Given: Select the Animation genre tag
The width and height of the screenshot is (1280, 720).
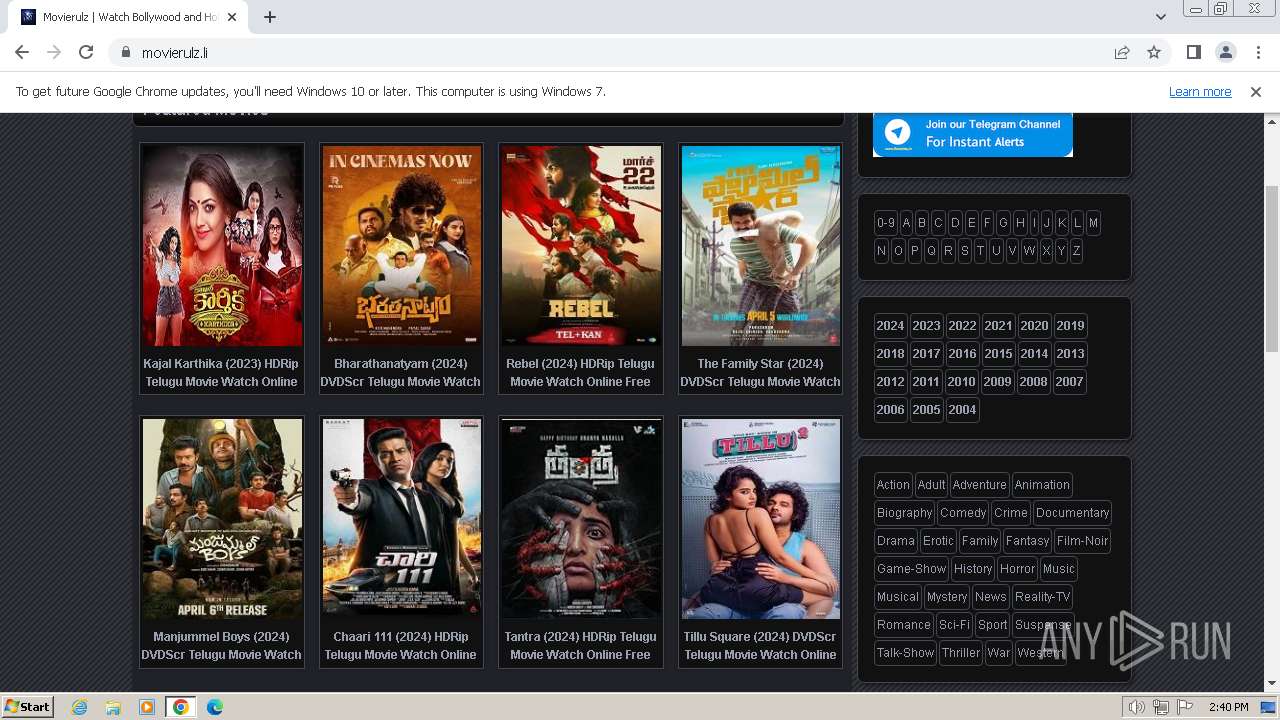Looking at the screenshot, I should (1042, 485).
